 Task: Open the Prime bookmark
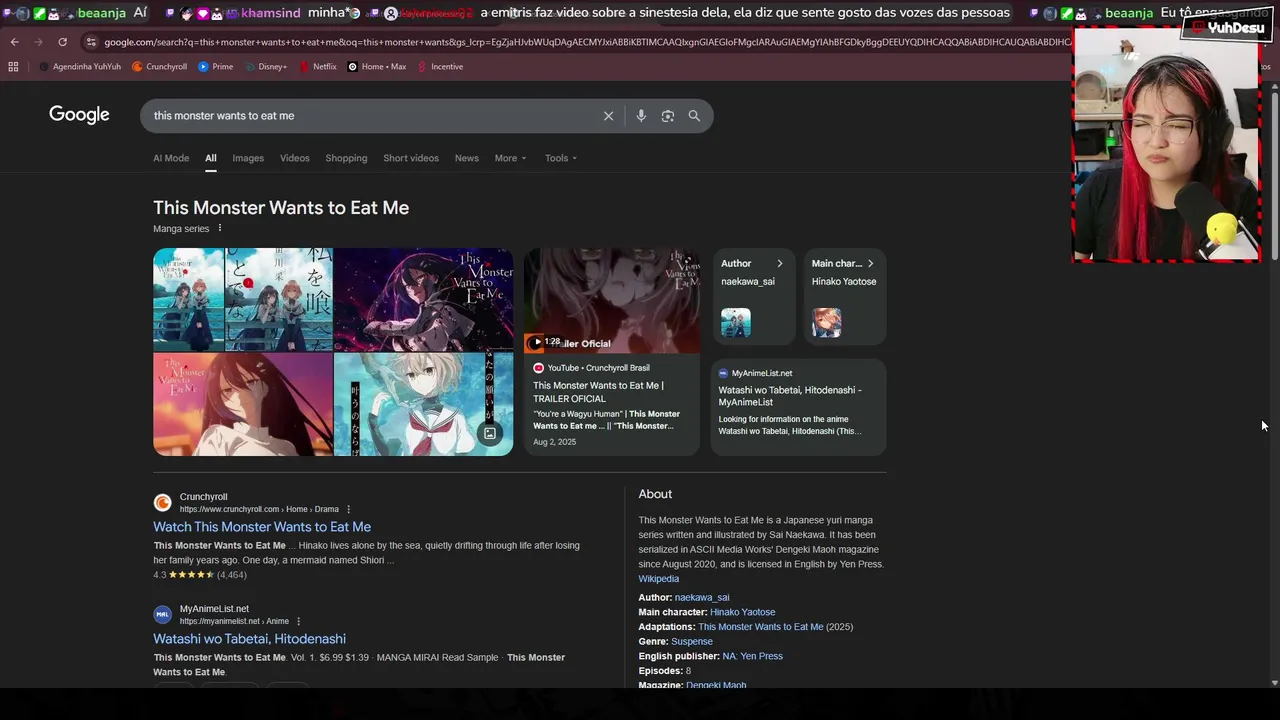pyautogui.click(x=215, y=67)
